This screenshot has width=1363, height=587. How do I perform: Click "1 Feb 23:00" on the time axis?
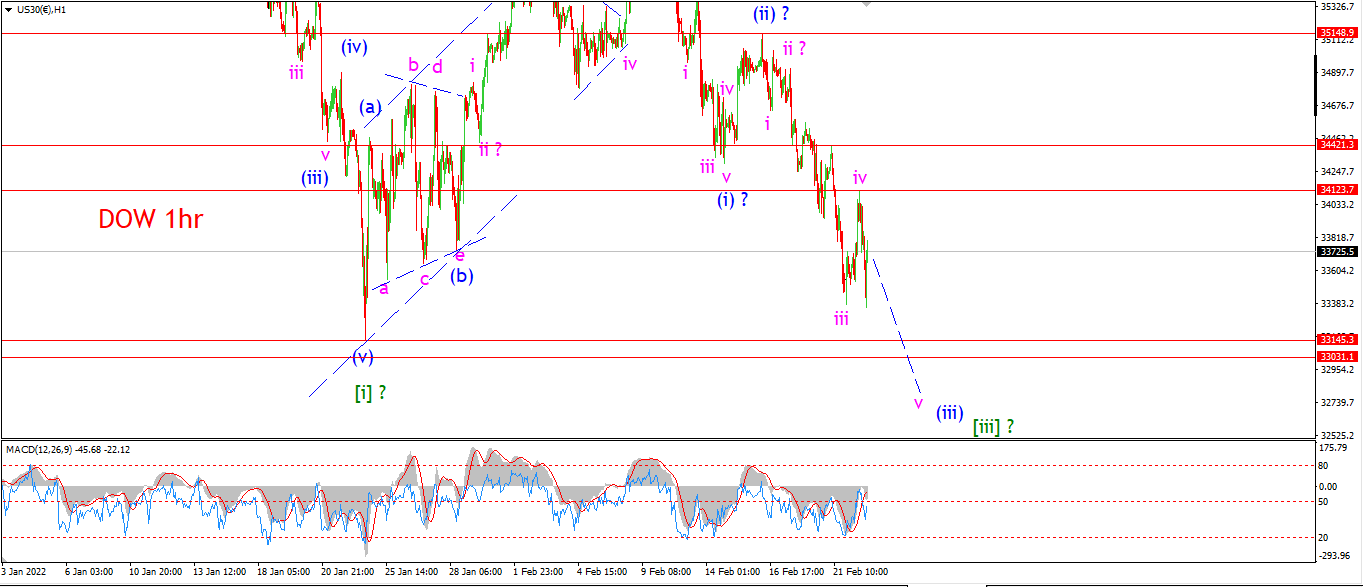click(538, 572)
